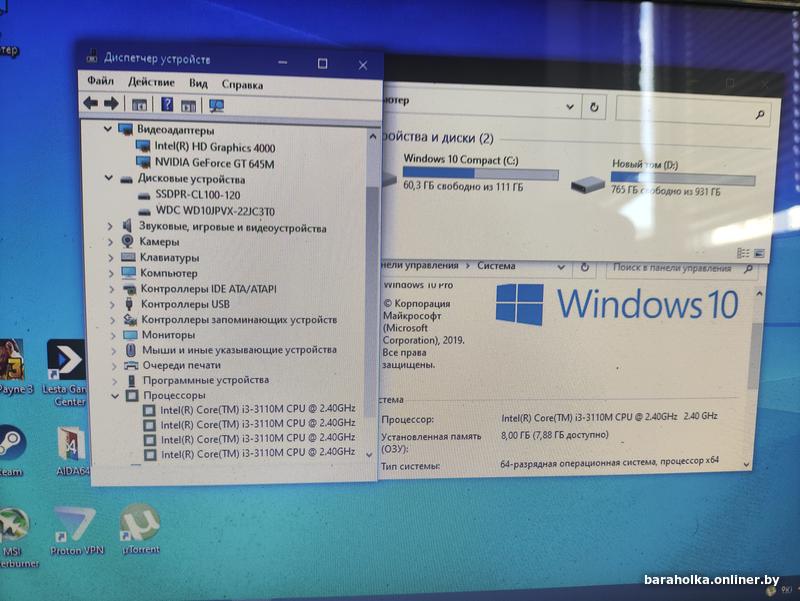Click the Back arrow in Device Manager toolbar
Viewport: 800px width, 601px height.
pos(91,104)
